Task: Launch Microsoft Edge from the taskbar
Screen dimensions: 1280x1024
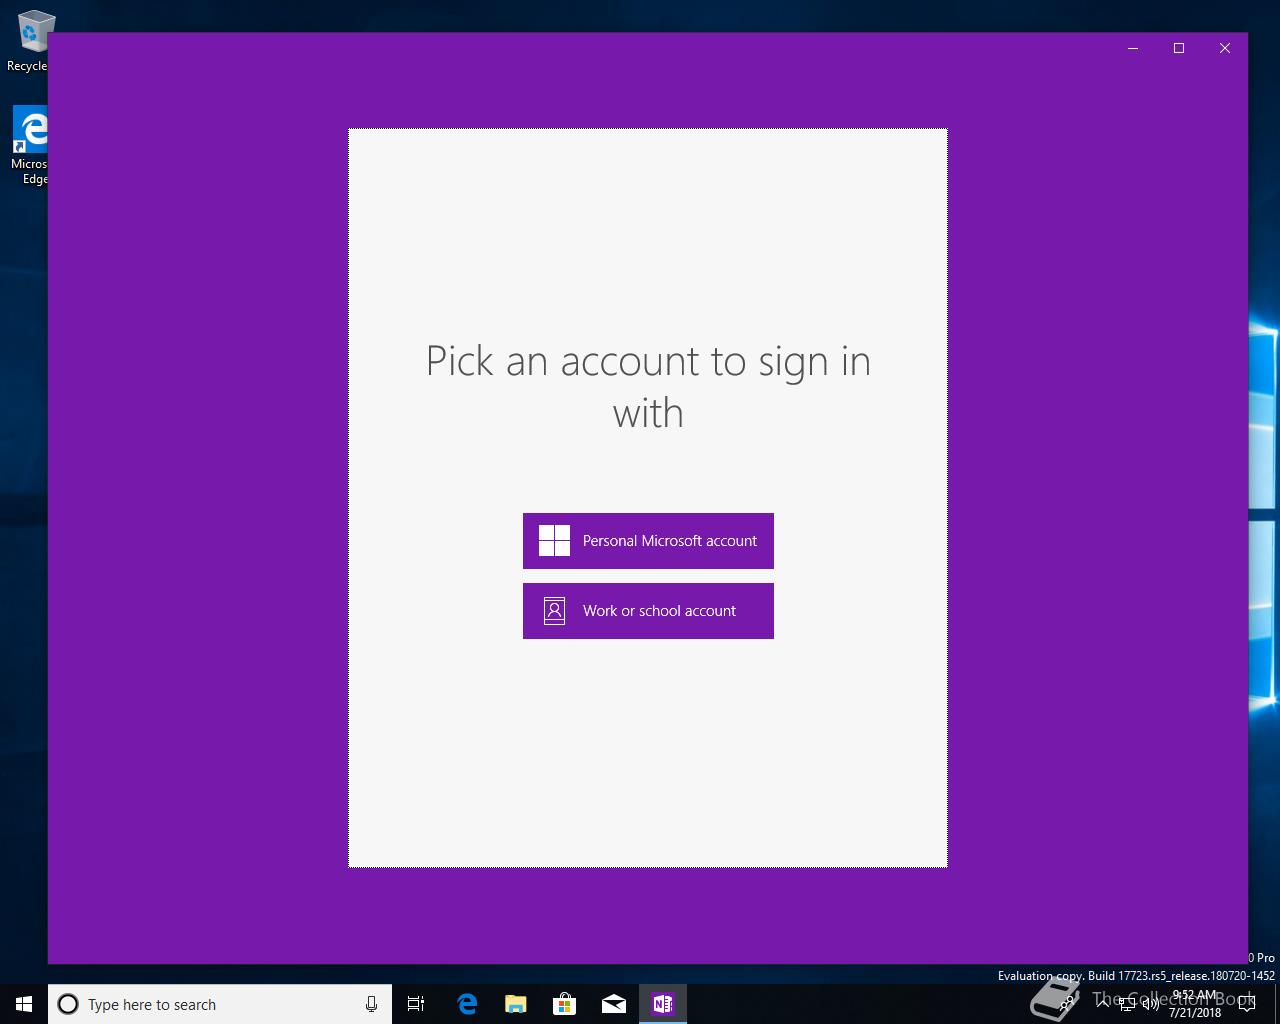Action: click(x=467, y=1004)
